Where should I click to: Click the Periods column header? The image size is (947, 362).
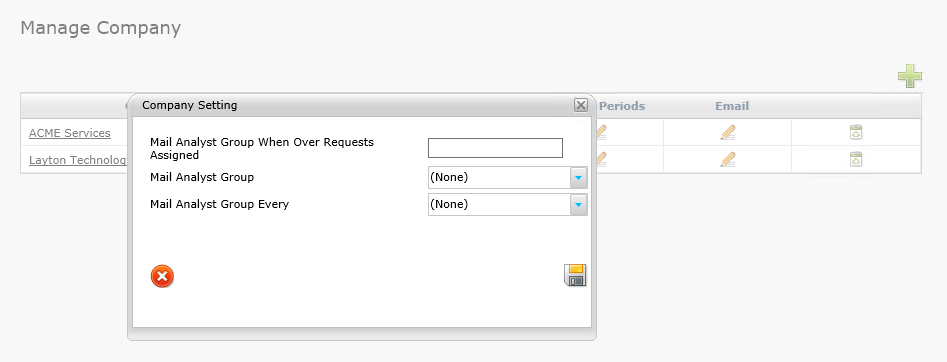point(622,106)
